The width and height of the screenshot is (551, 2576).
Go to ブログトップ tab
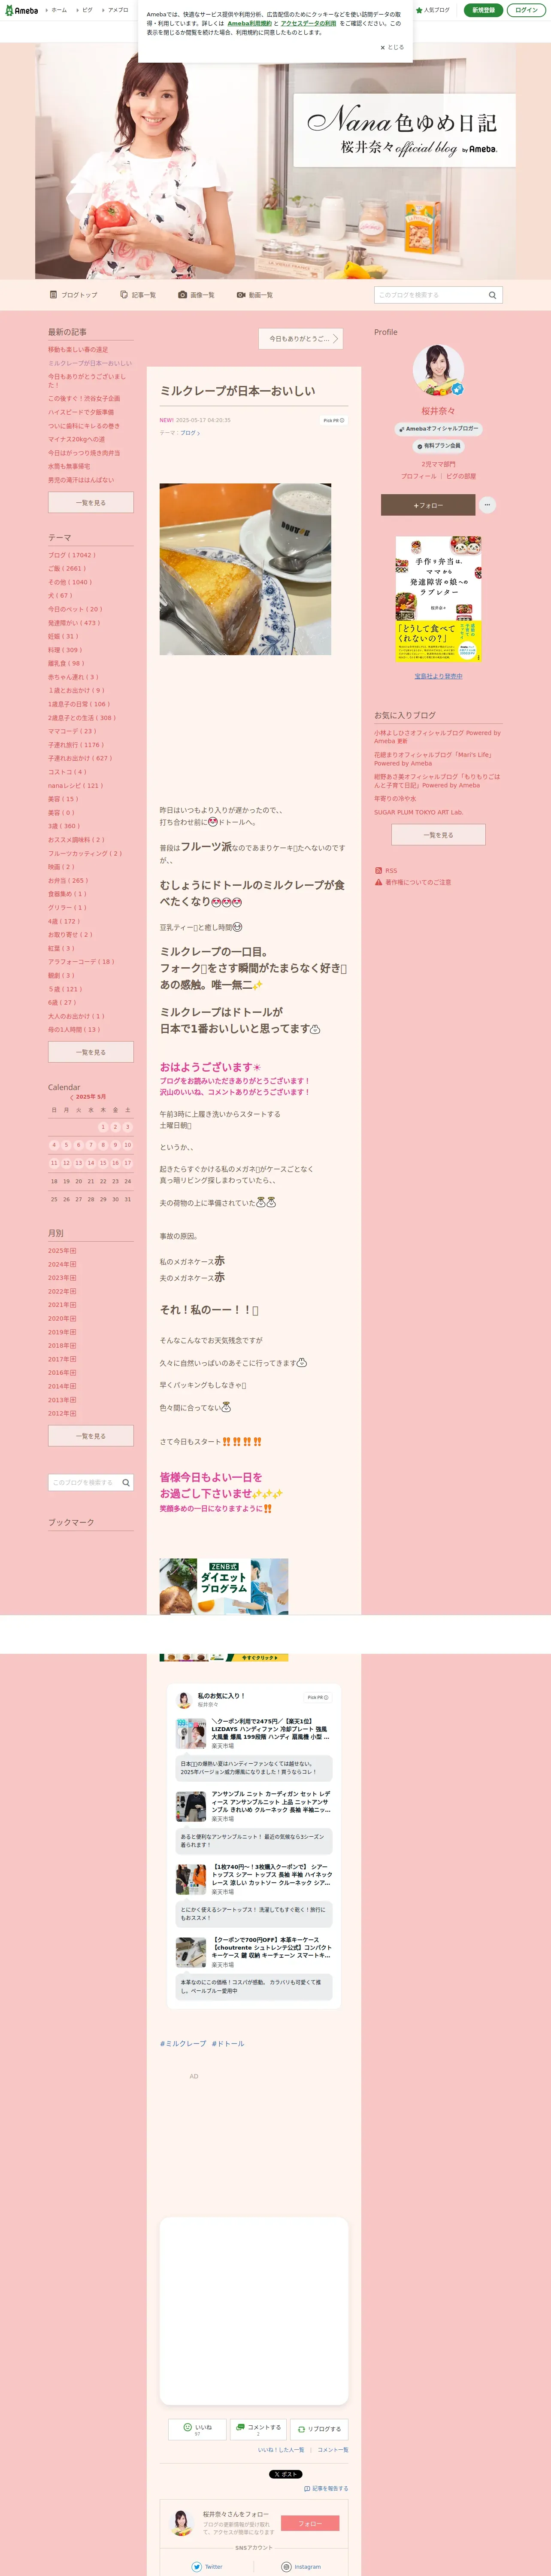coord(74,295)
